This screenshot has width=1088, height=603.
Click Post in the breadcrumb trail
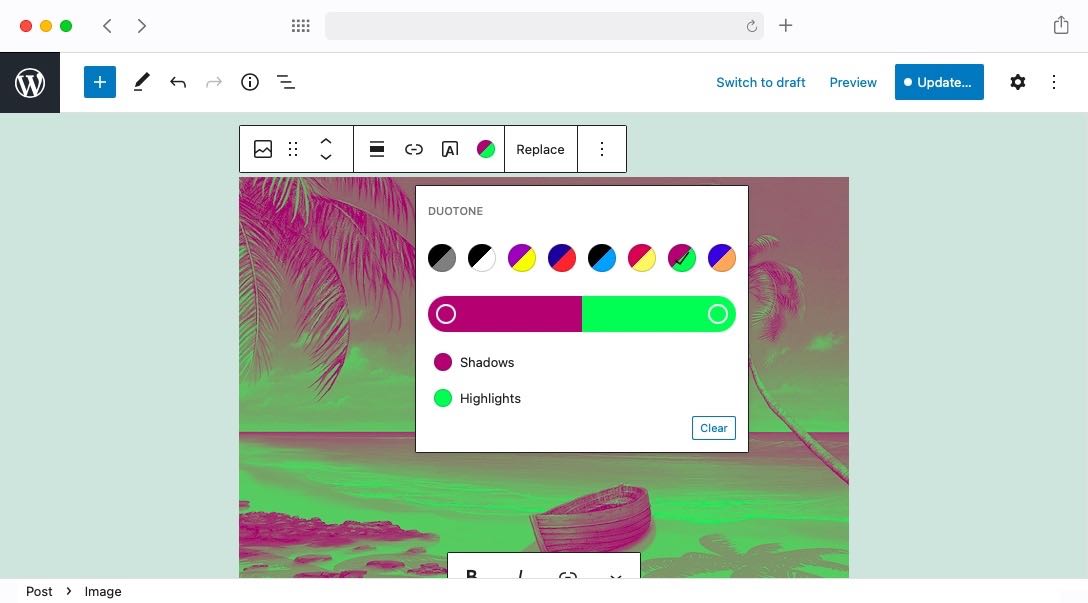pos(39,591)
